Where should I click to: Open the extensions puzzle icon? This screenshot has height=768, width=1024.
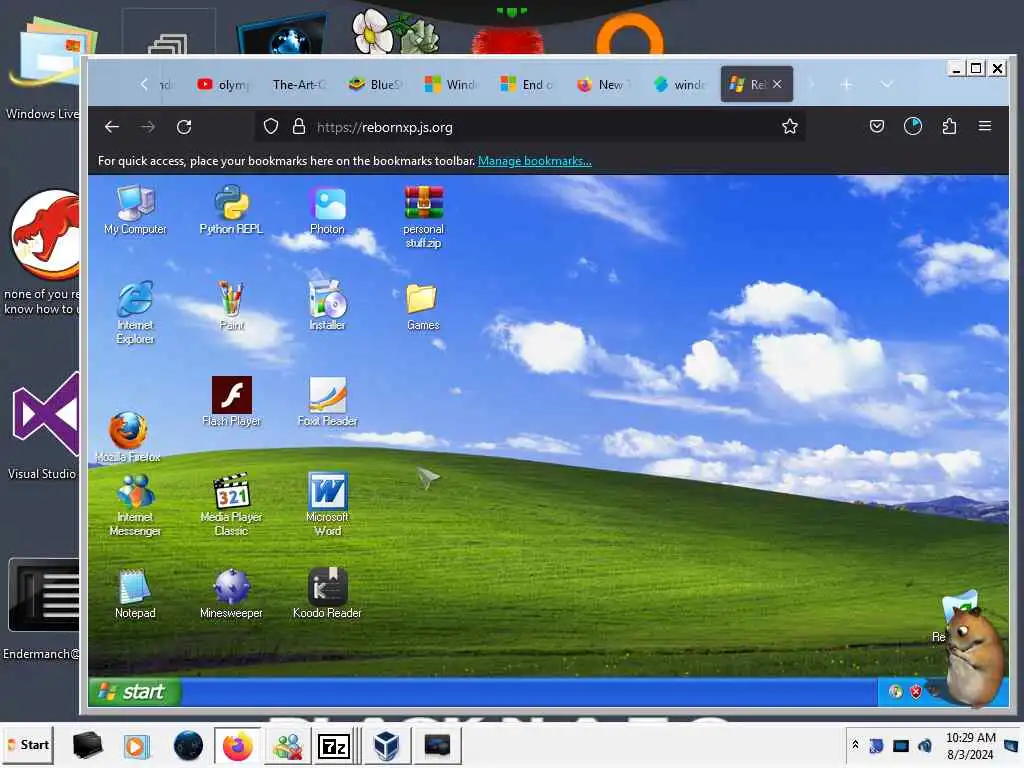pos(949,126)
